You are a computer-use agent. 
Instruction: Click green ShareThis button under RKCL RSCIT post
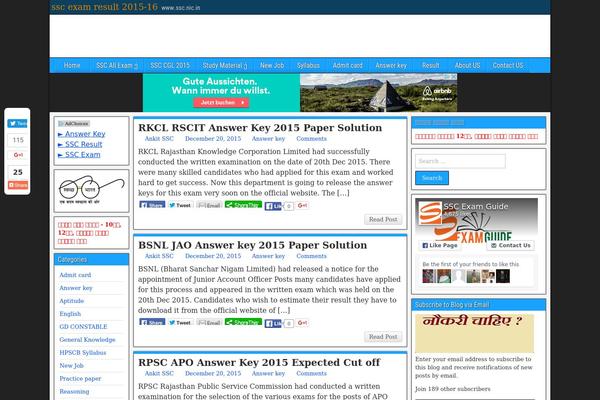tap(243, 205)
